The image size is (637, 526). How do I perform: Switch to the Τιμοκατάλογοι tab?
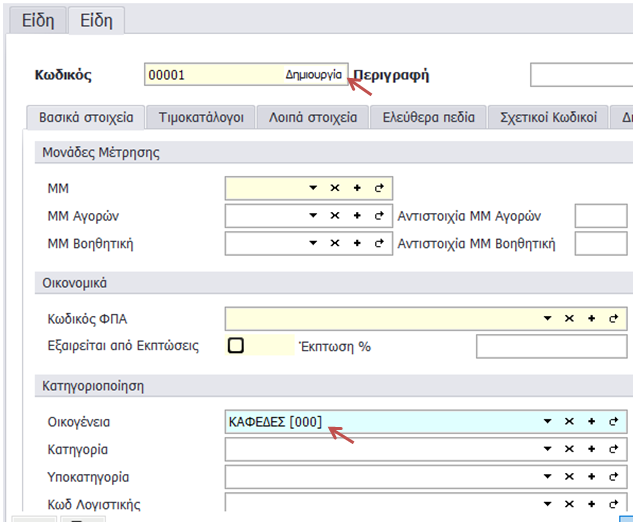[201, 117]
